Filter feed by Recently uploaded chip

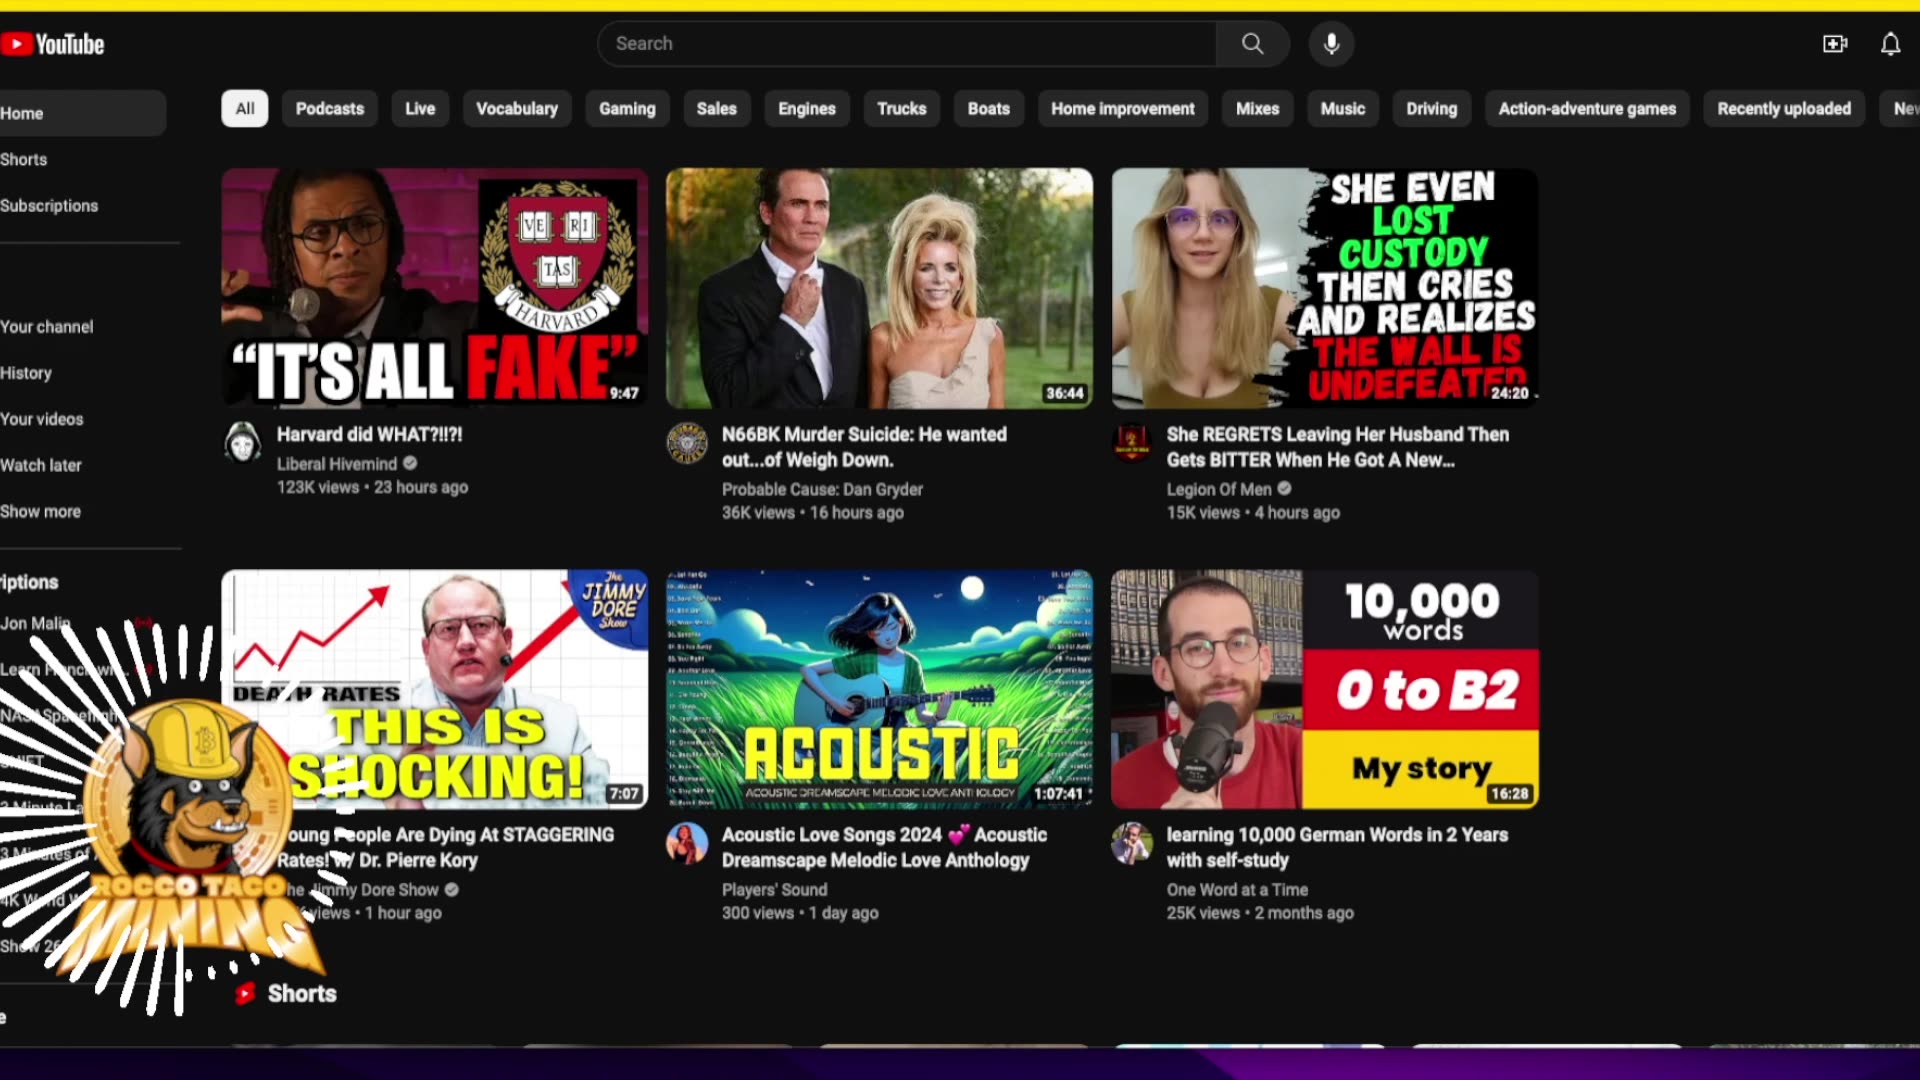point(1783,109)
